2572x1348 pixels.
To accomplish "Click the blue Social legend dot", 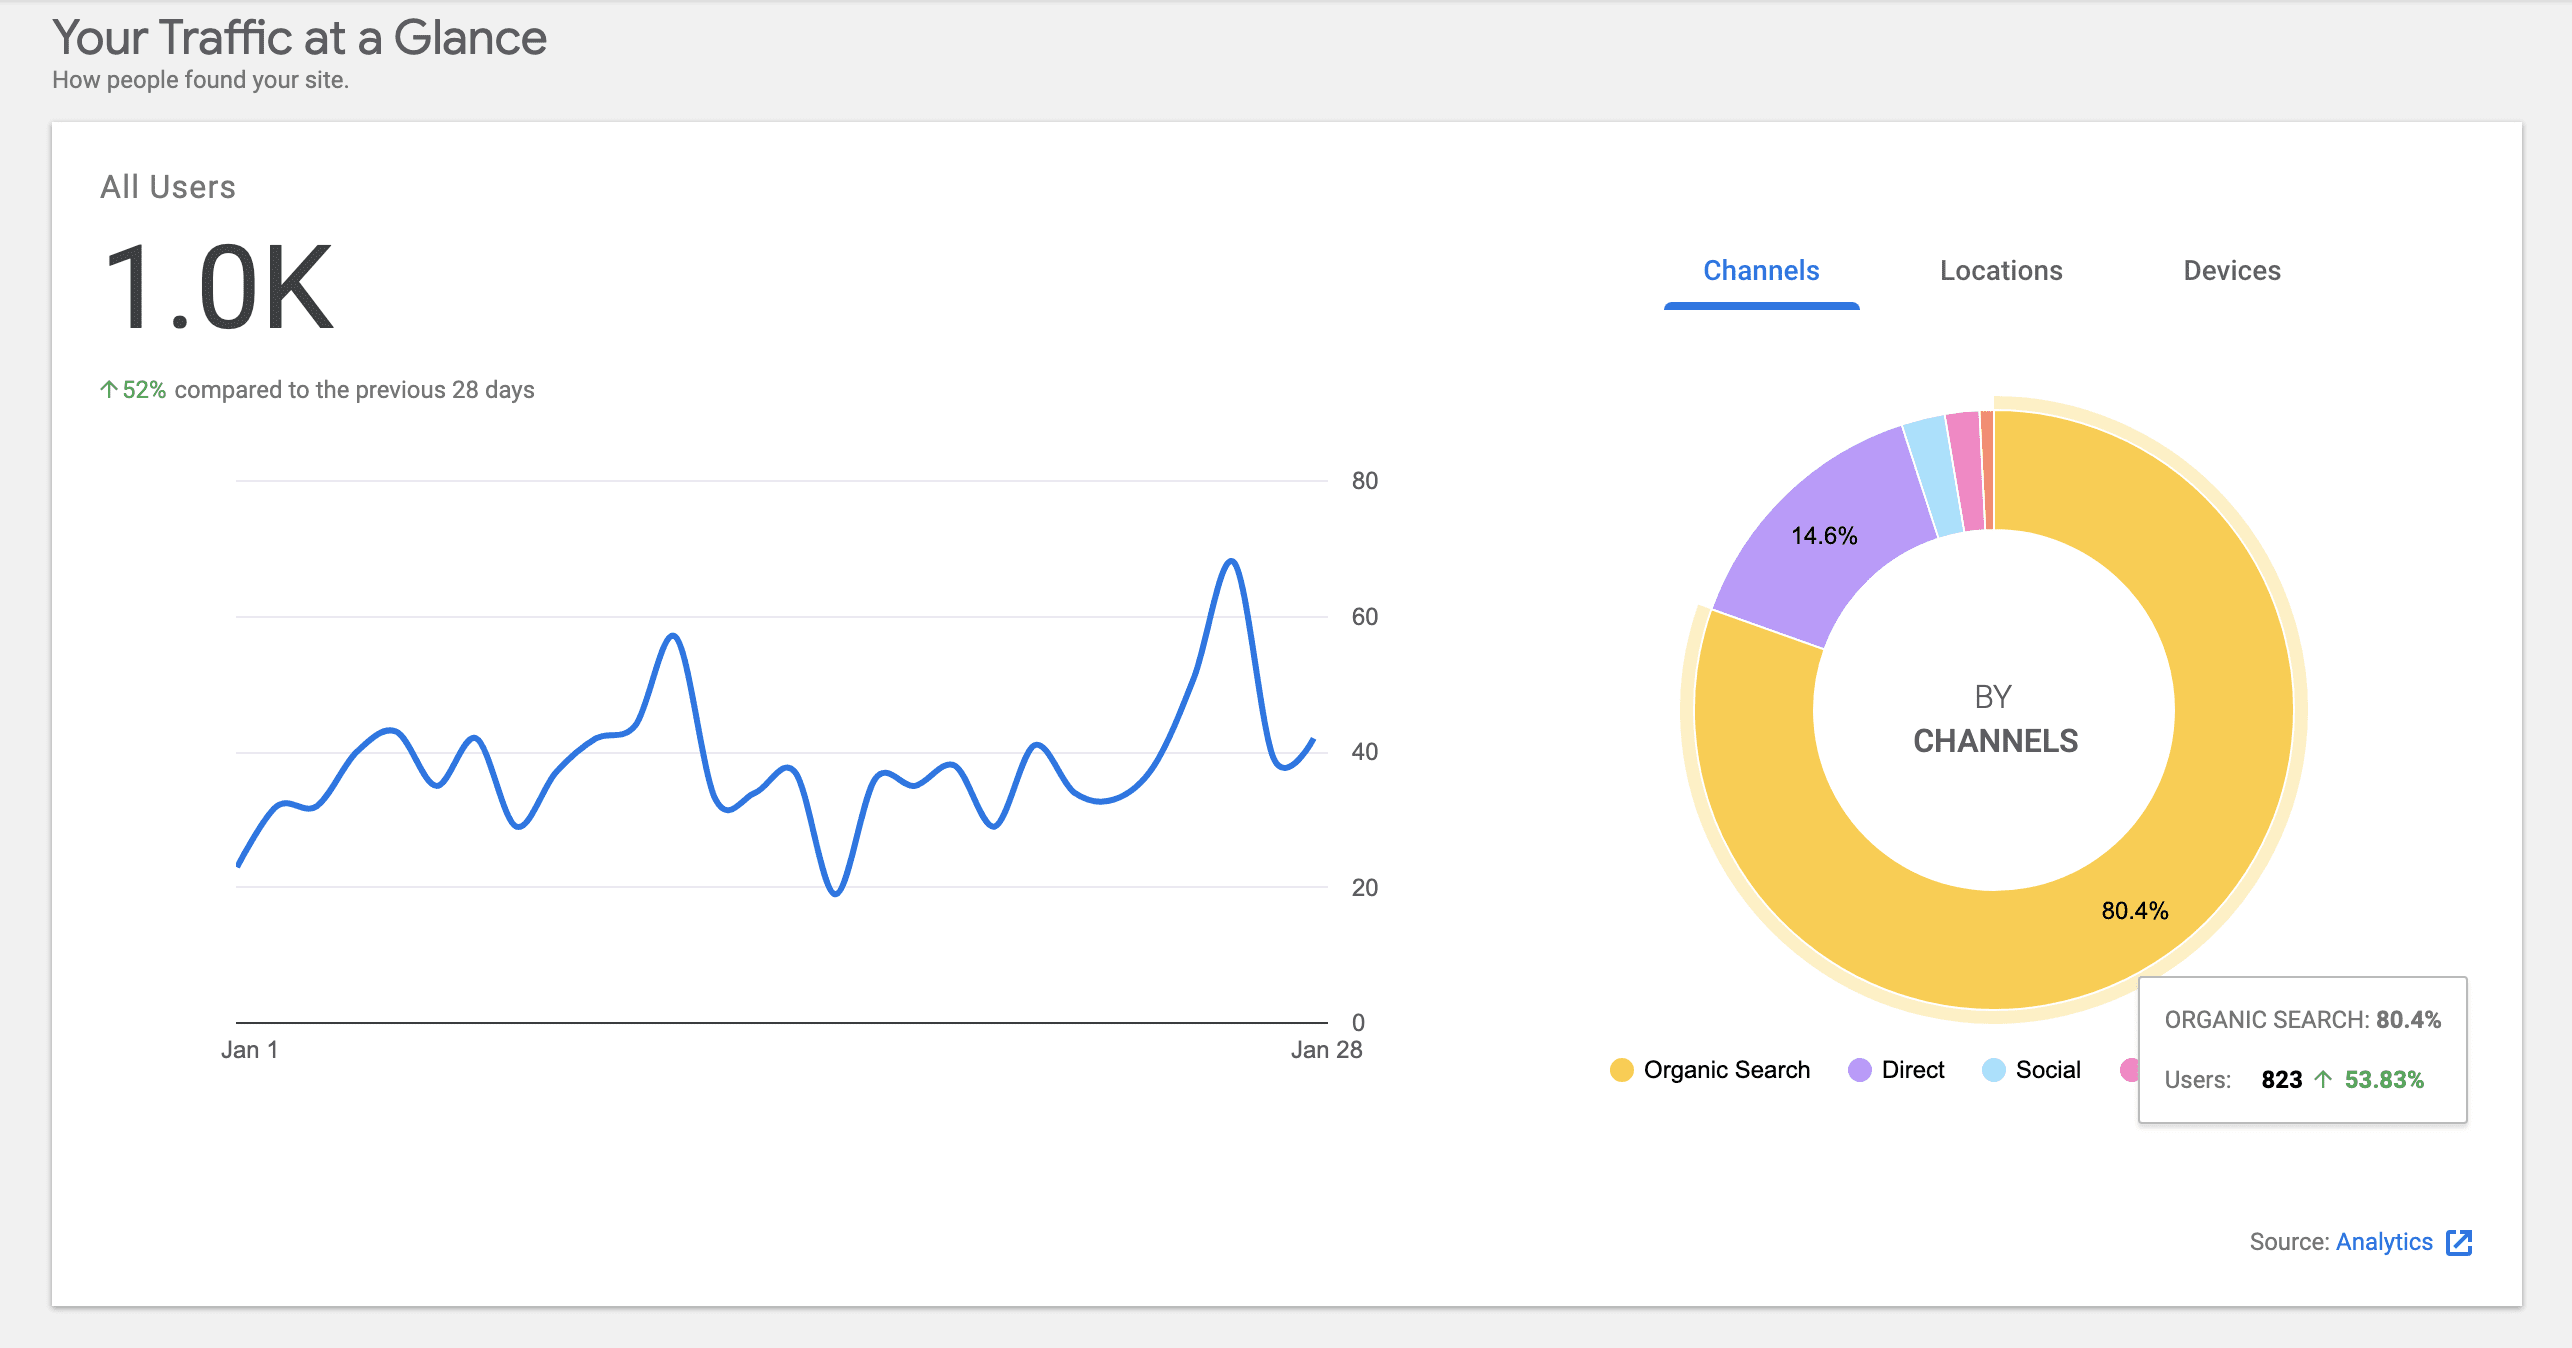I will pyautogui.click(x=1992, y=1070).
